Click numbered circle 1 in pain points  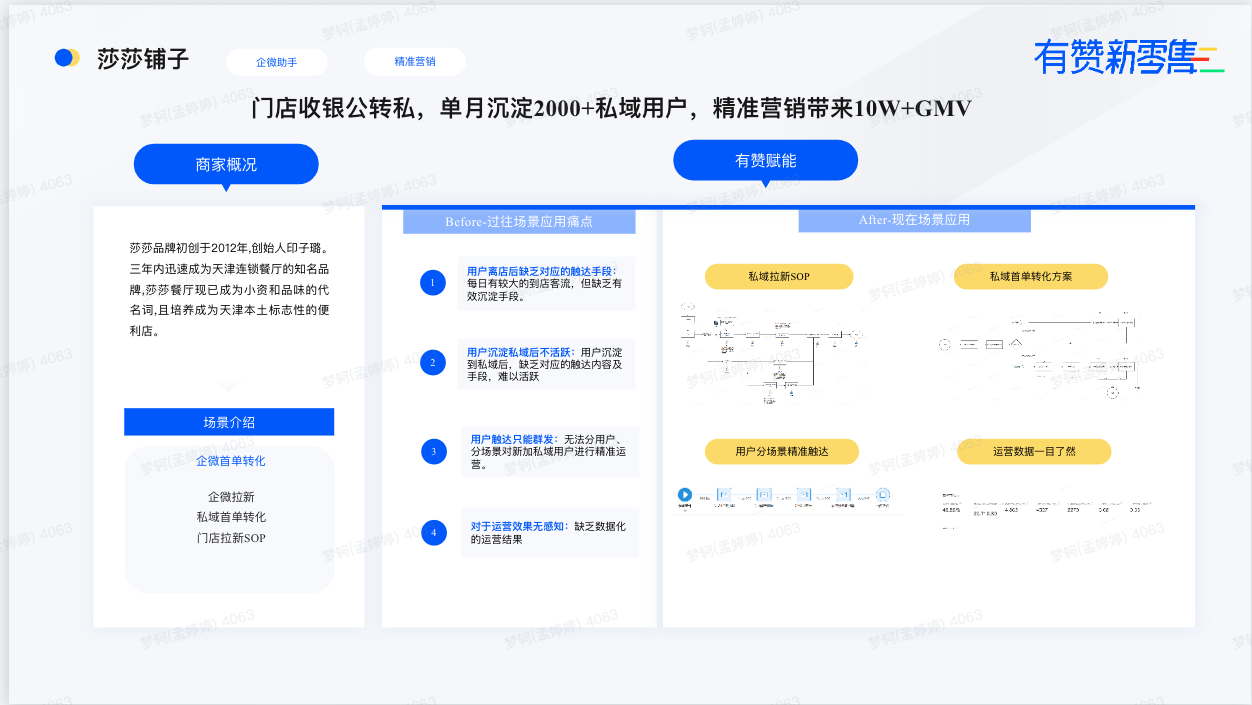[432, 283]
